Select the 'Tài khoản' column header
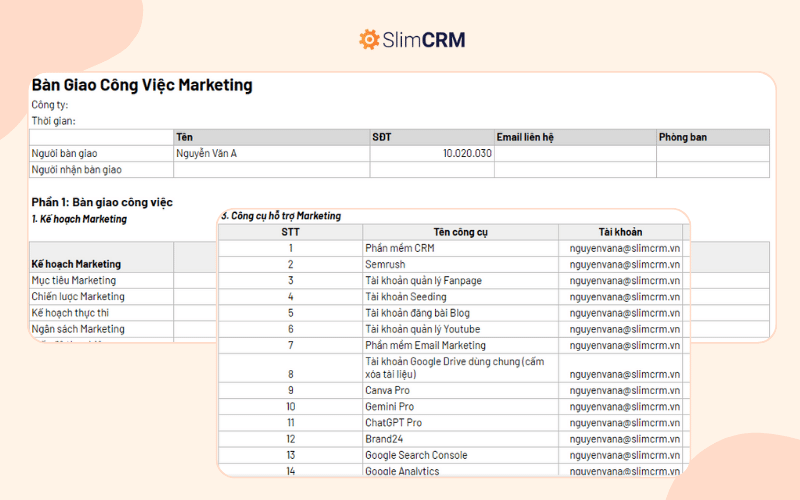 point(620,232)
